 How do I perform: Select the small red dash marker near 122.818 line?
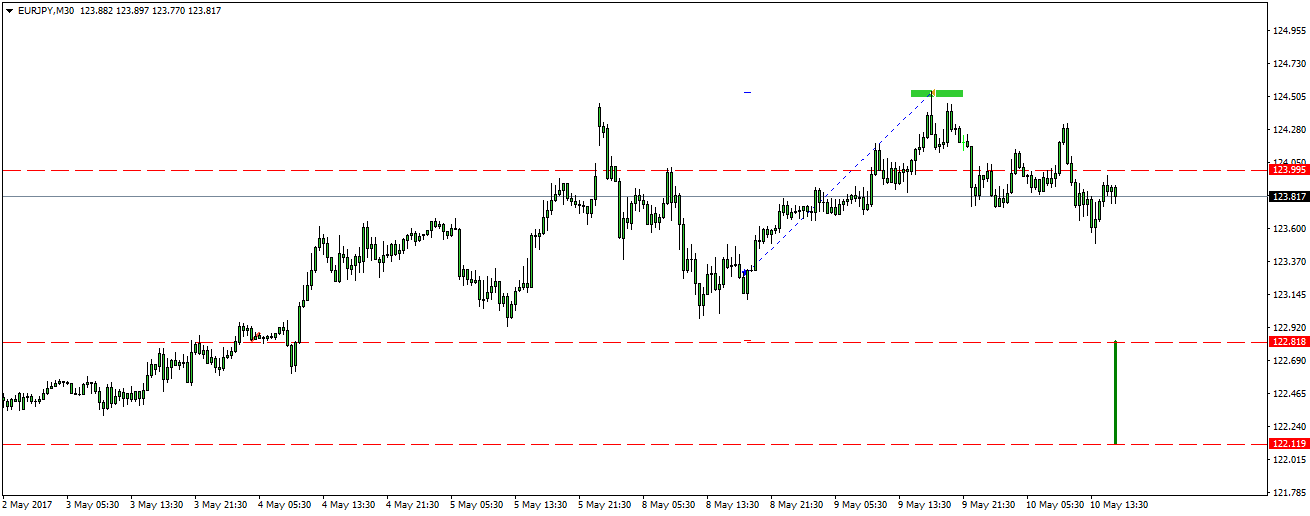(x=747, y=341)
